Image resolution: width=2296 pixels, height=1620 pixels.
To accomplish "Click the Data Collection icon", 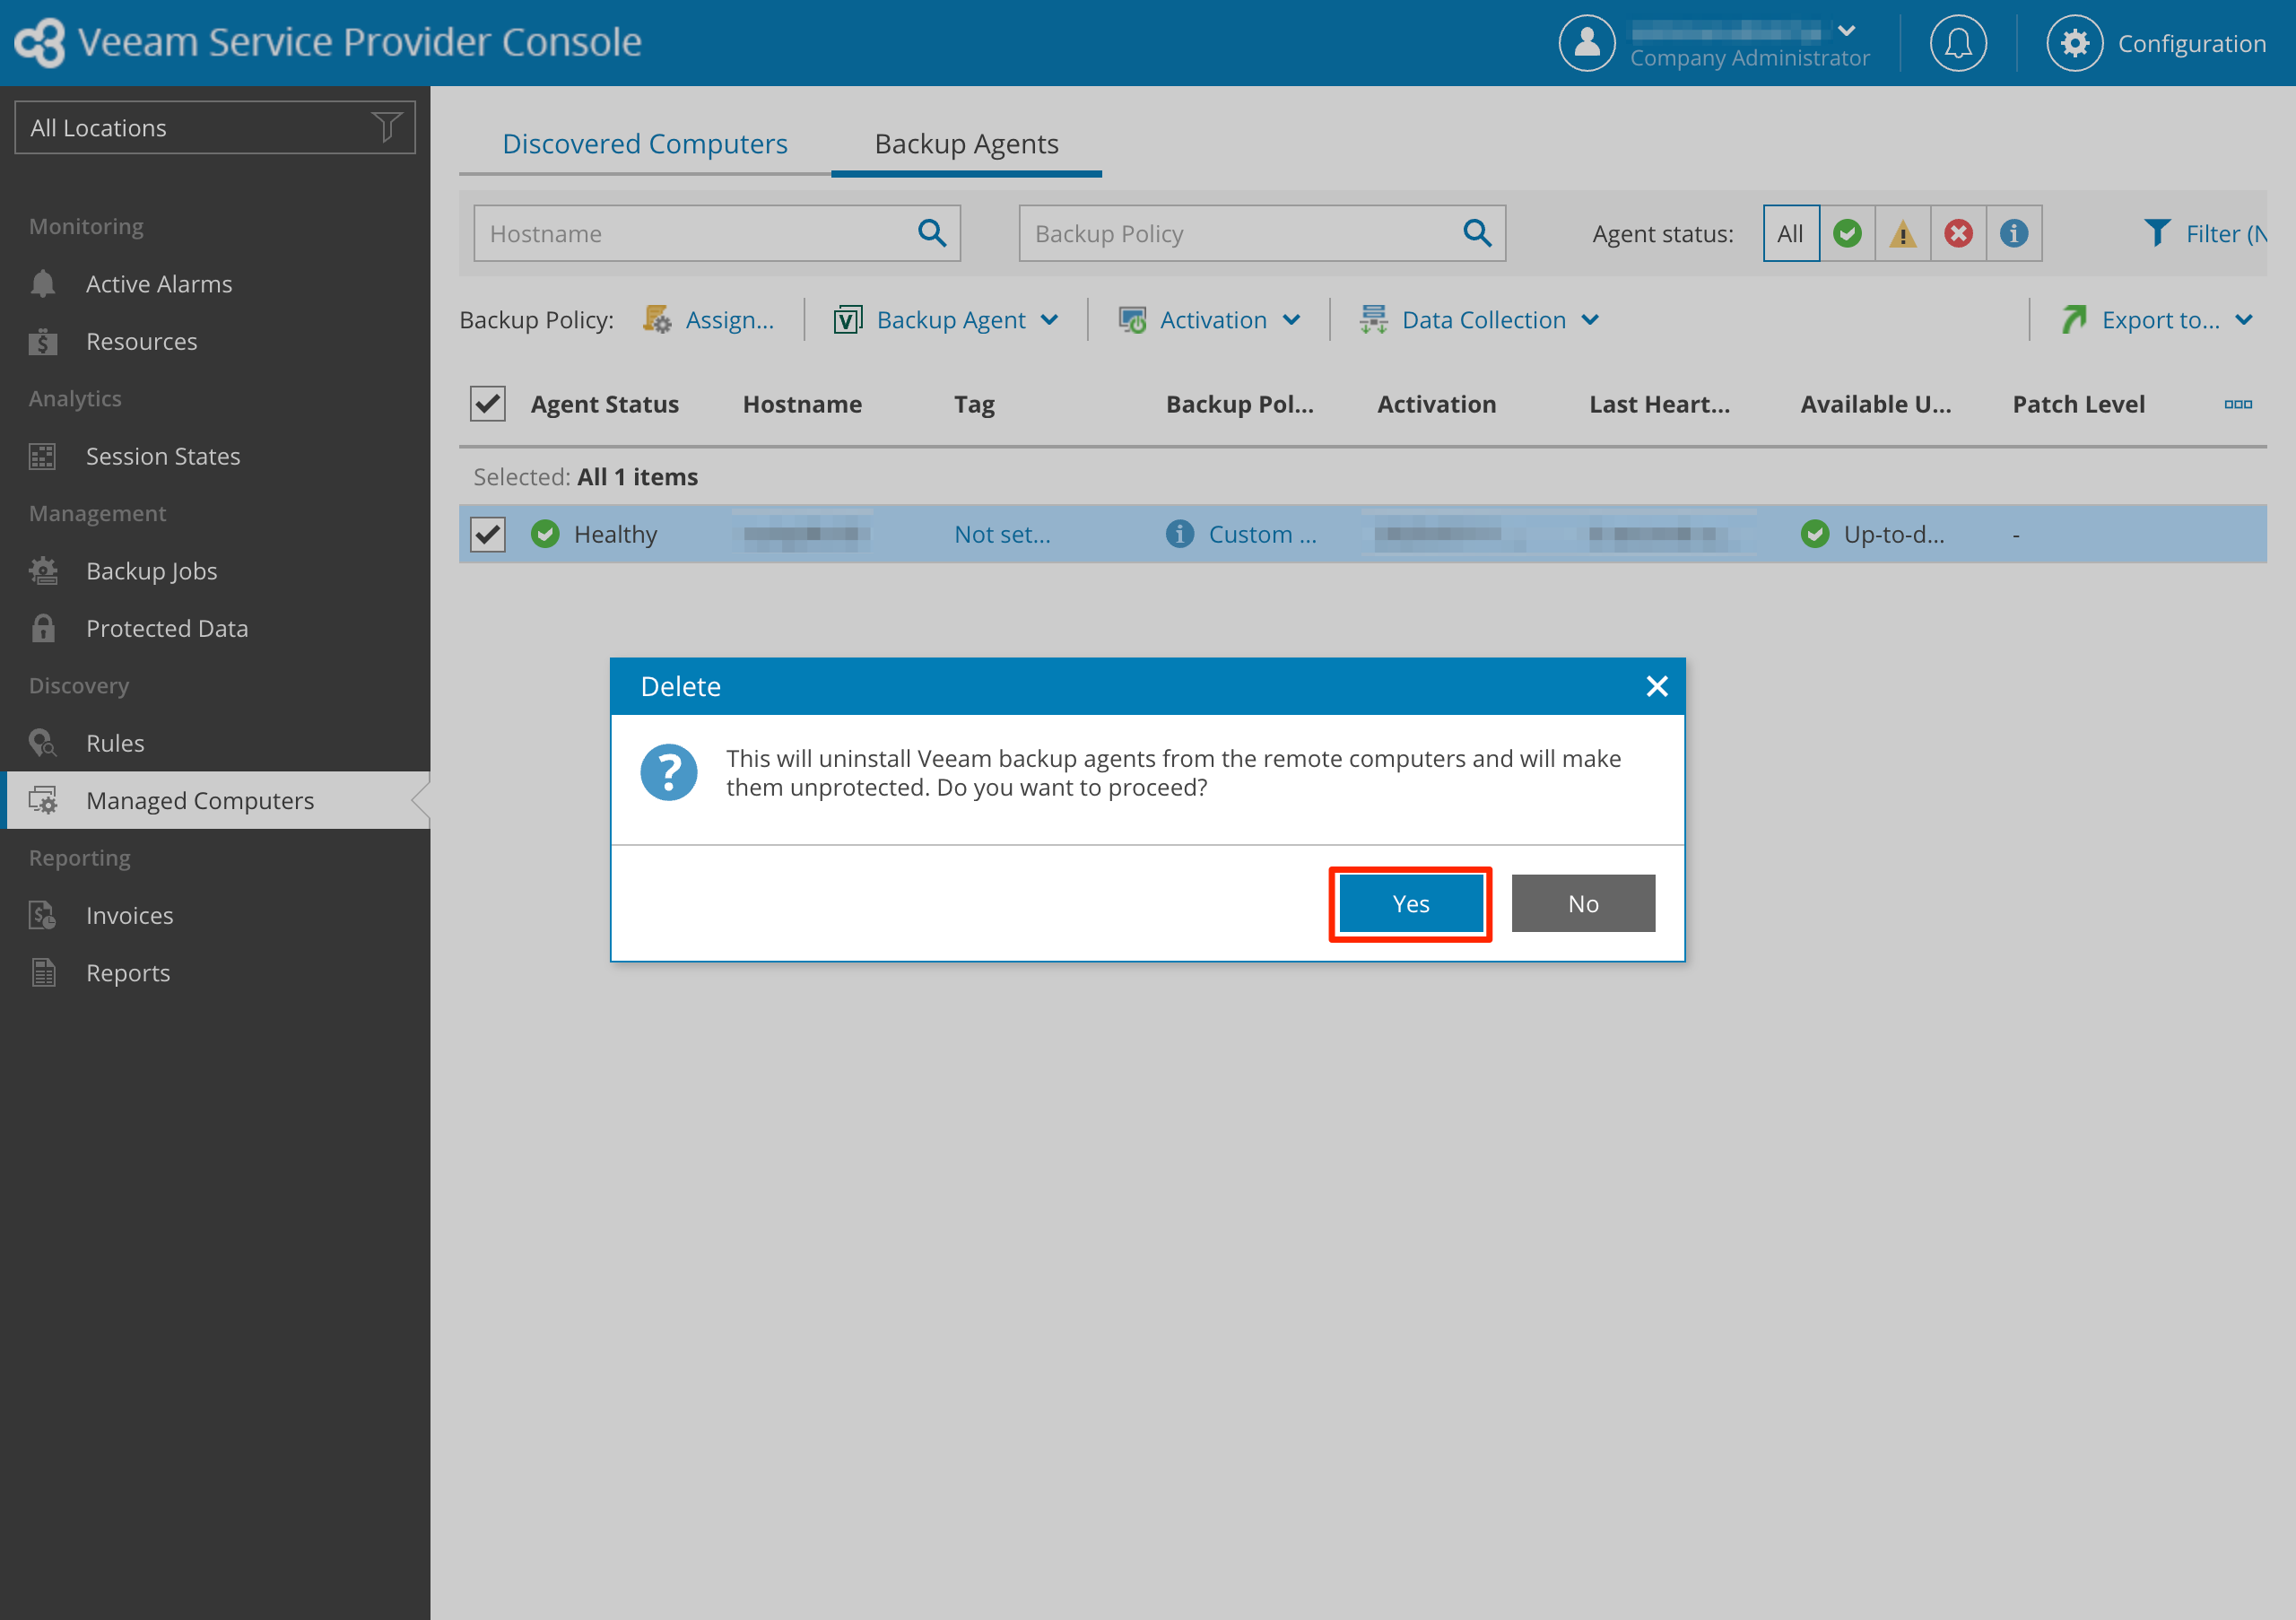I will coord(1373,320).
